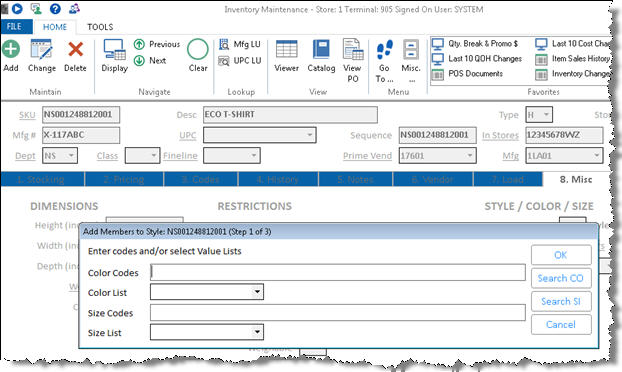The image size is (622, 372).
Task: Open the Catalog book icon
Action: (x=321, y=50)
